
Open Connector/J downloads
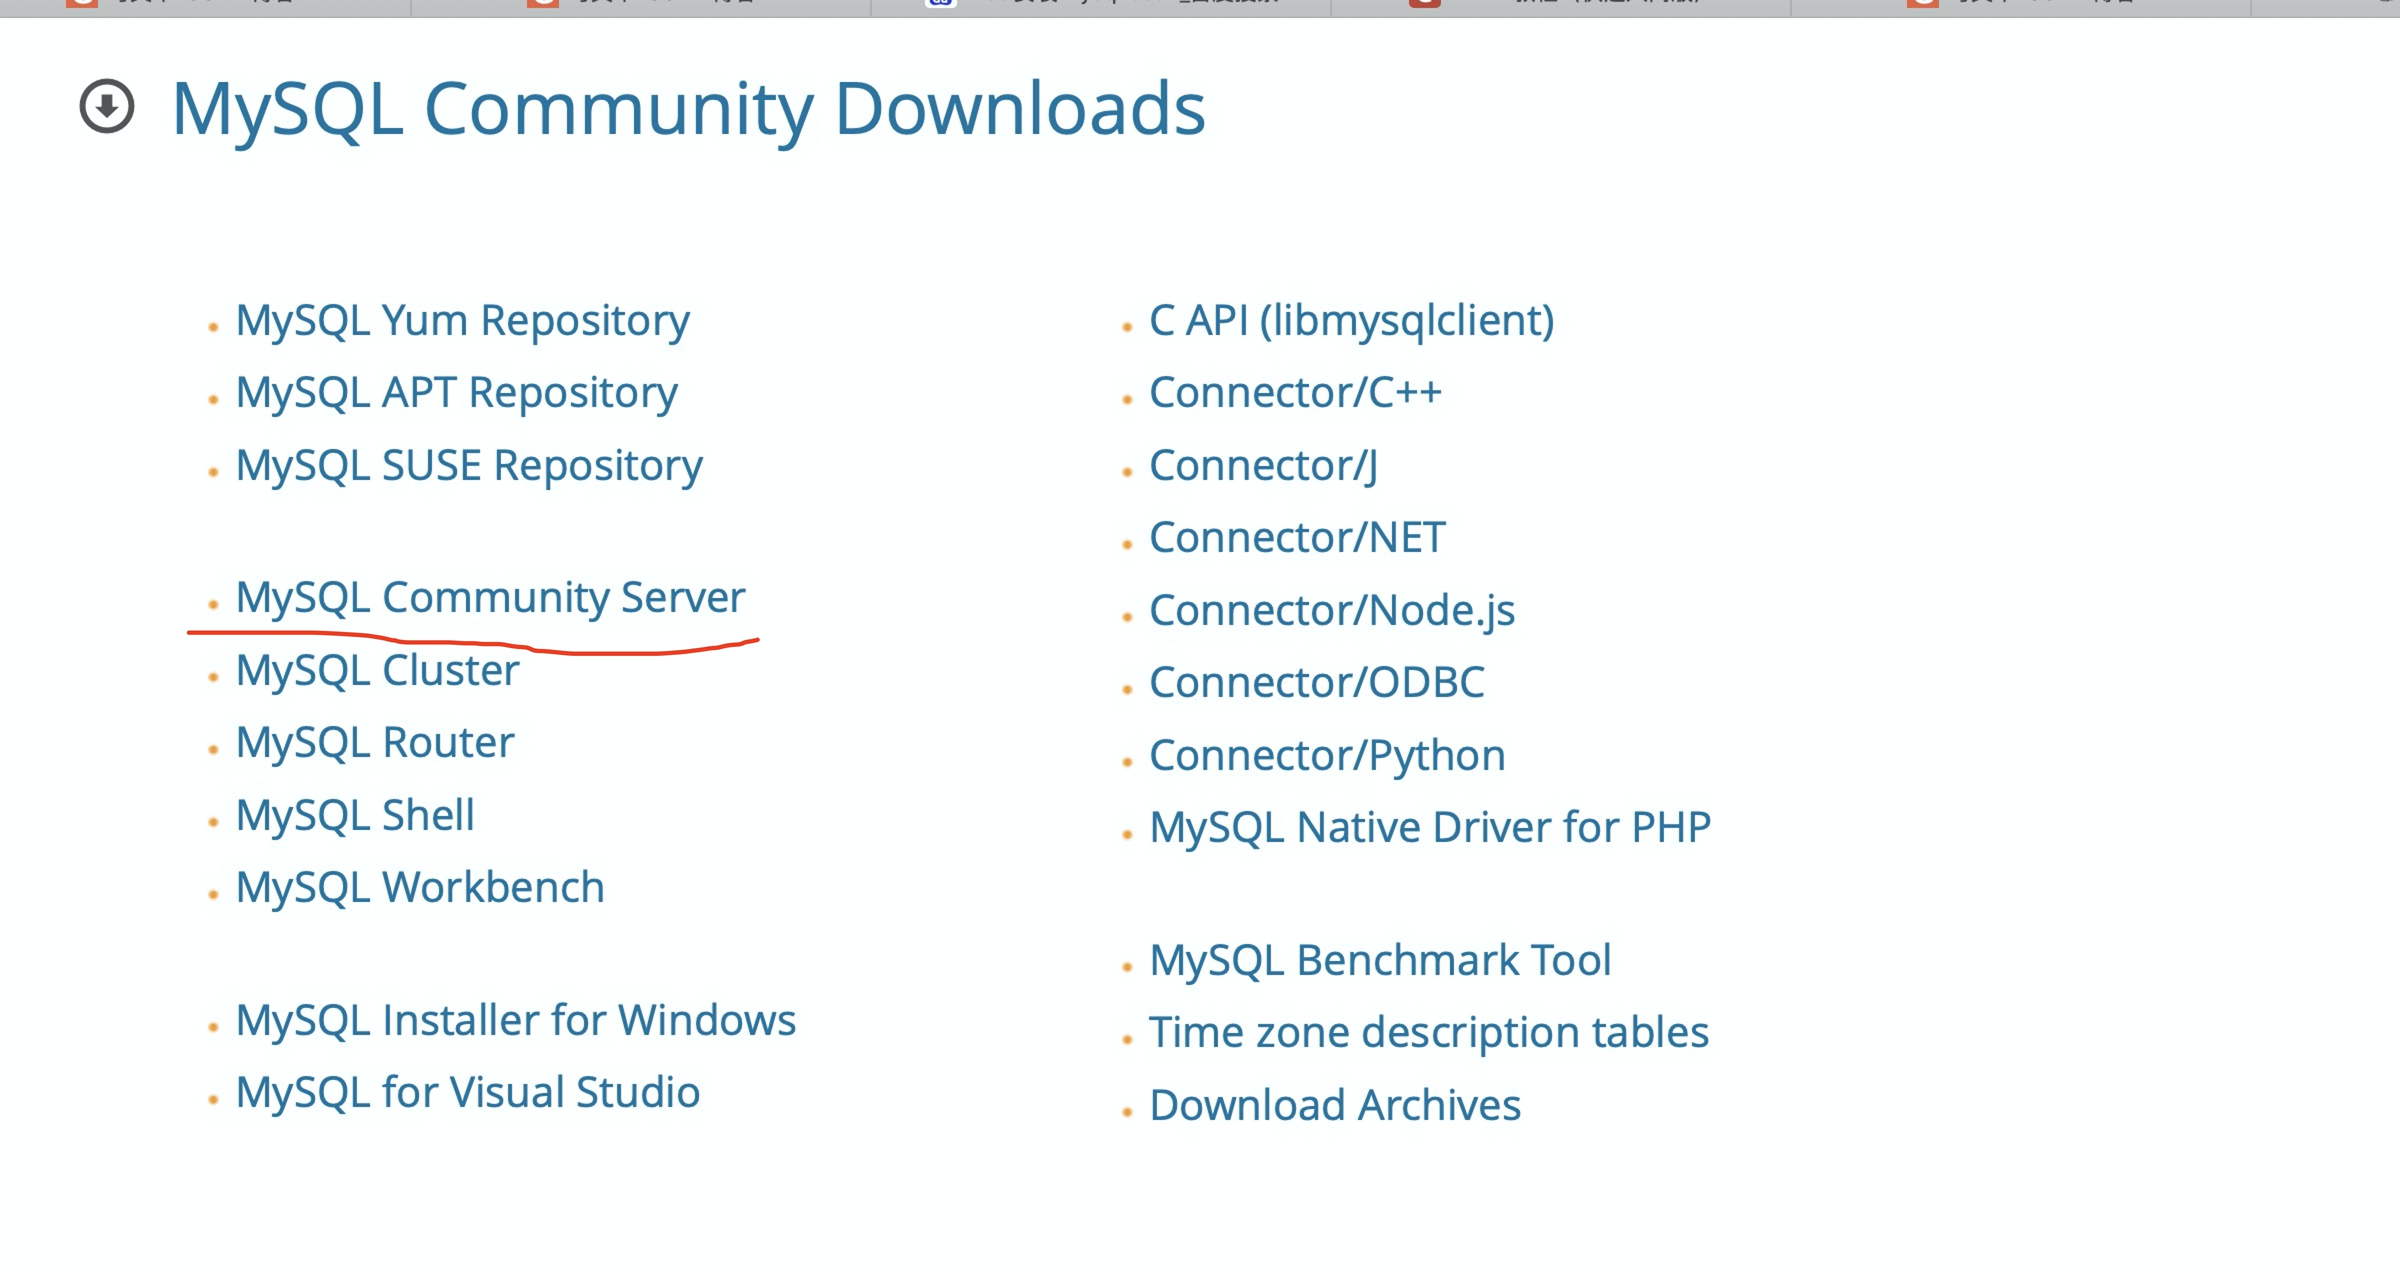click(1263, 466)
